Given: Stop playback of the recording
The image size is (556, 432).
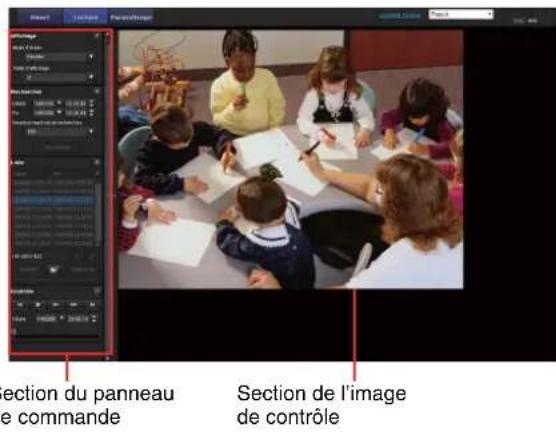Looking at the screenshot, I should point(38,305).
